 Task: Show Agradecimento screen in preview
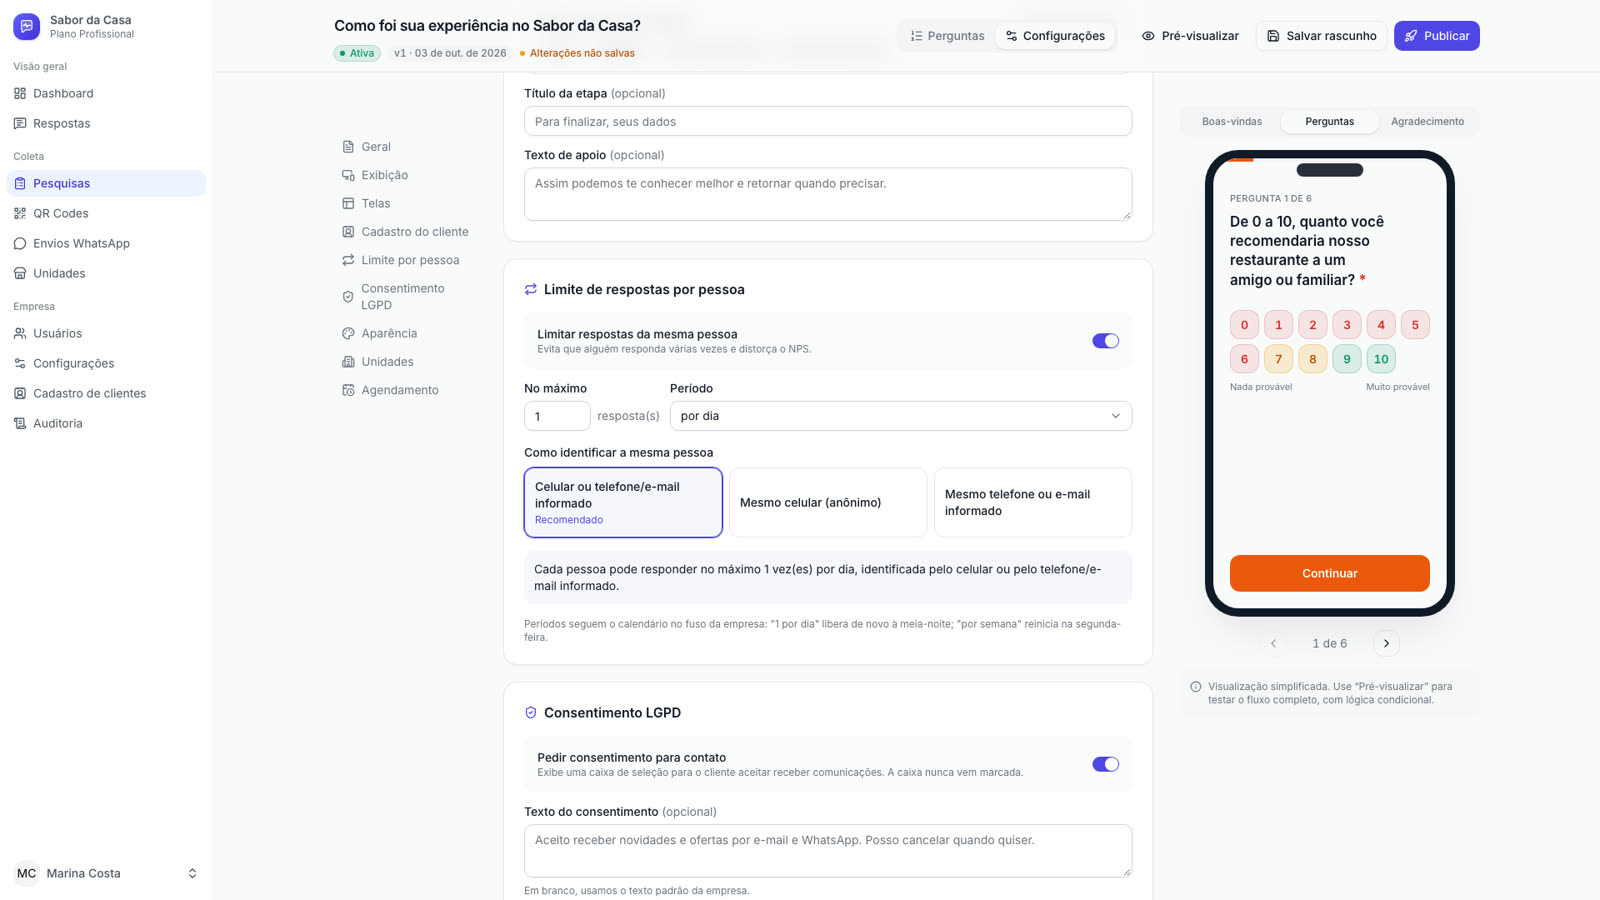tap(1427, 121)
